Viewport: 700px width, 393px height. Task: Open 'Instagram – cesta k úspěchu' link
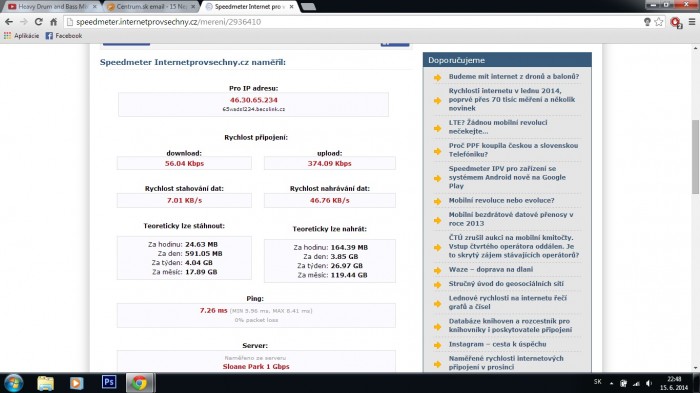click(x=497, y=344)
